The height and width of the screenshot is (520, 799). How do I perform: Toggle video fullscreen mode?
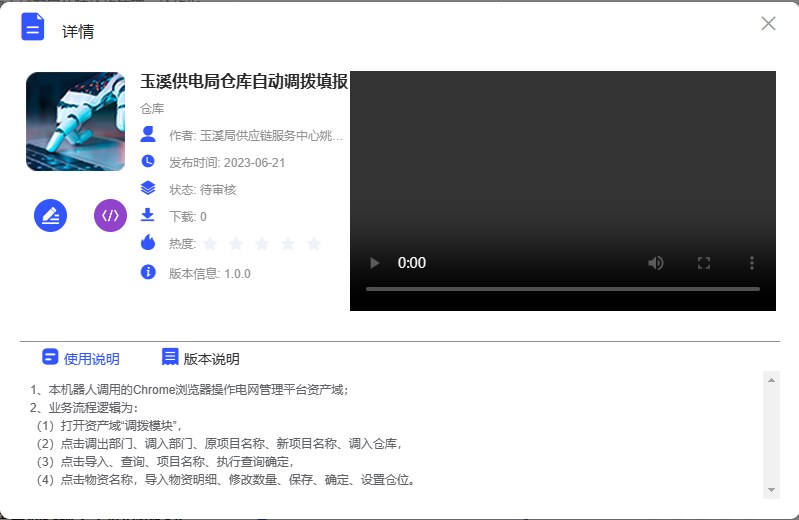(704, 263)
